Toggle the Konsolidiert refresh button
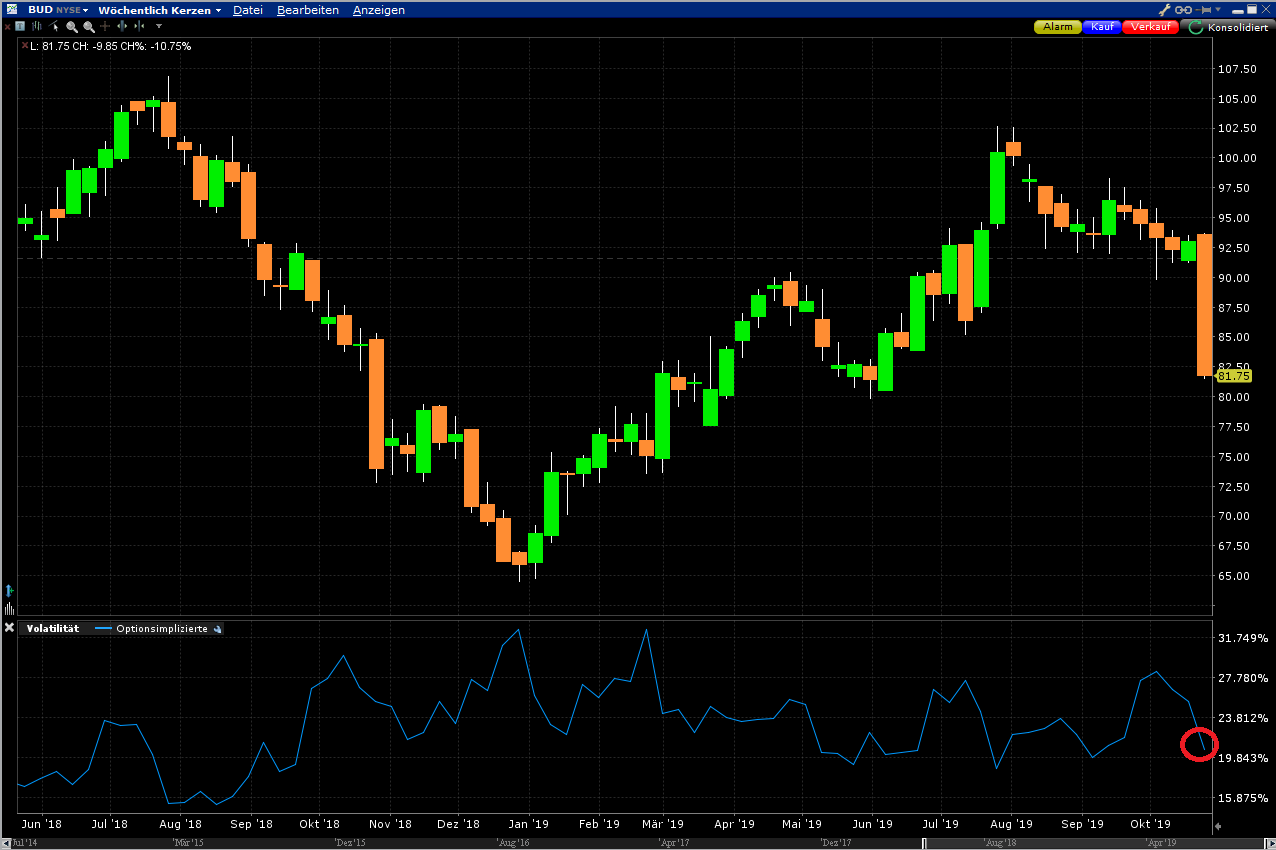This screenshot has height=850, width=1276. click(1196, 27)
